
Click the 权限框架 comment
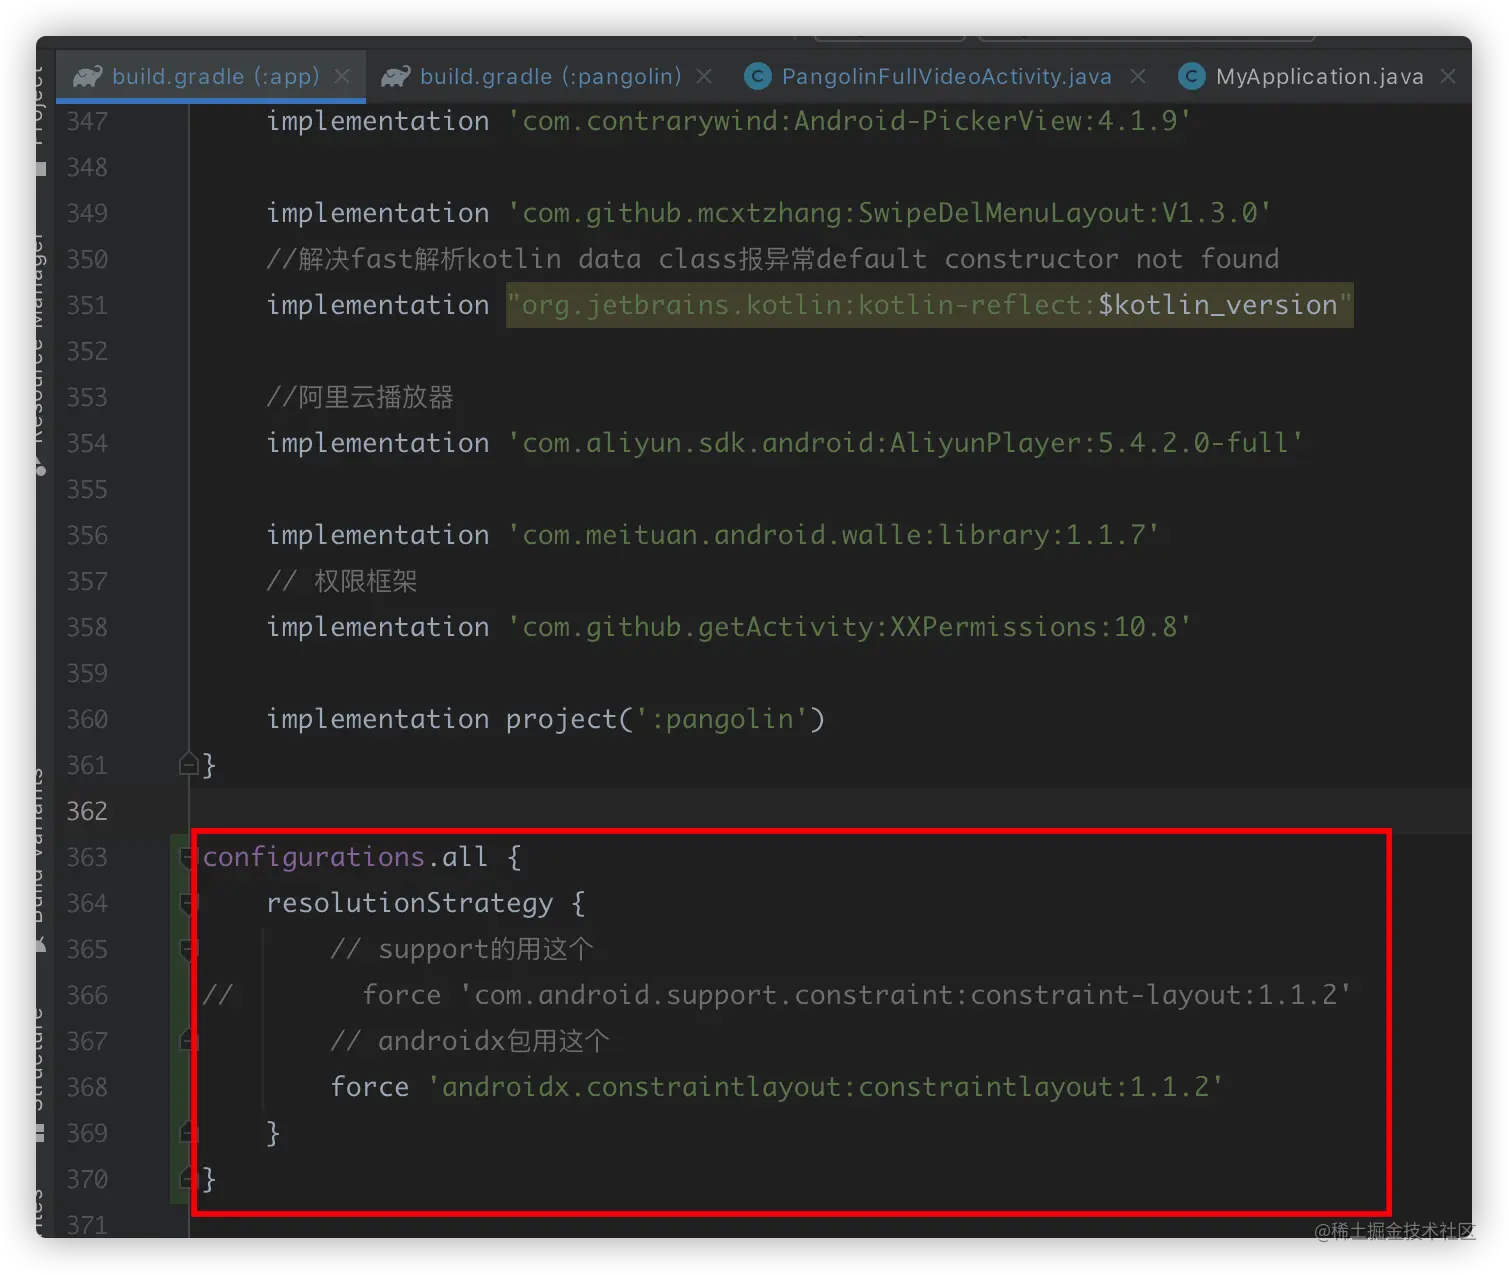click(342, 581)
